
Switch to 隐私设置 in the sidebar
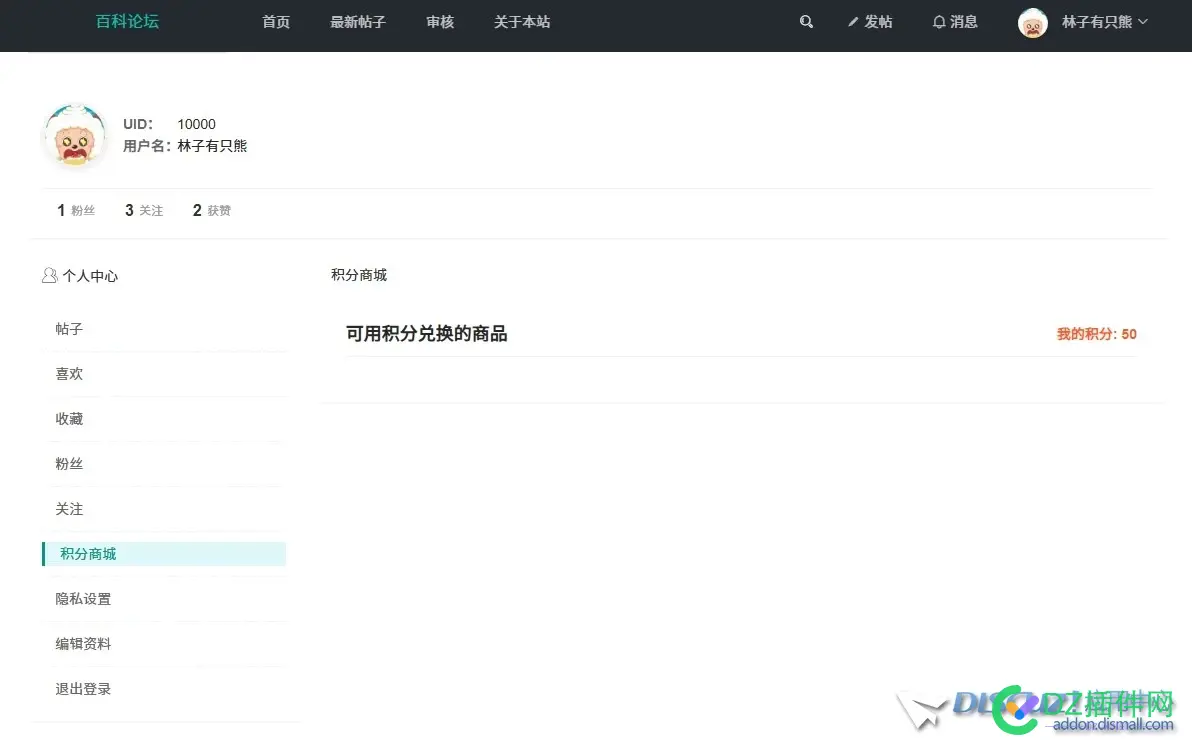tap(82, 598)
